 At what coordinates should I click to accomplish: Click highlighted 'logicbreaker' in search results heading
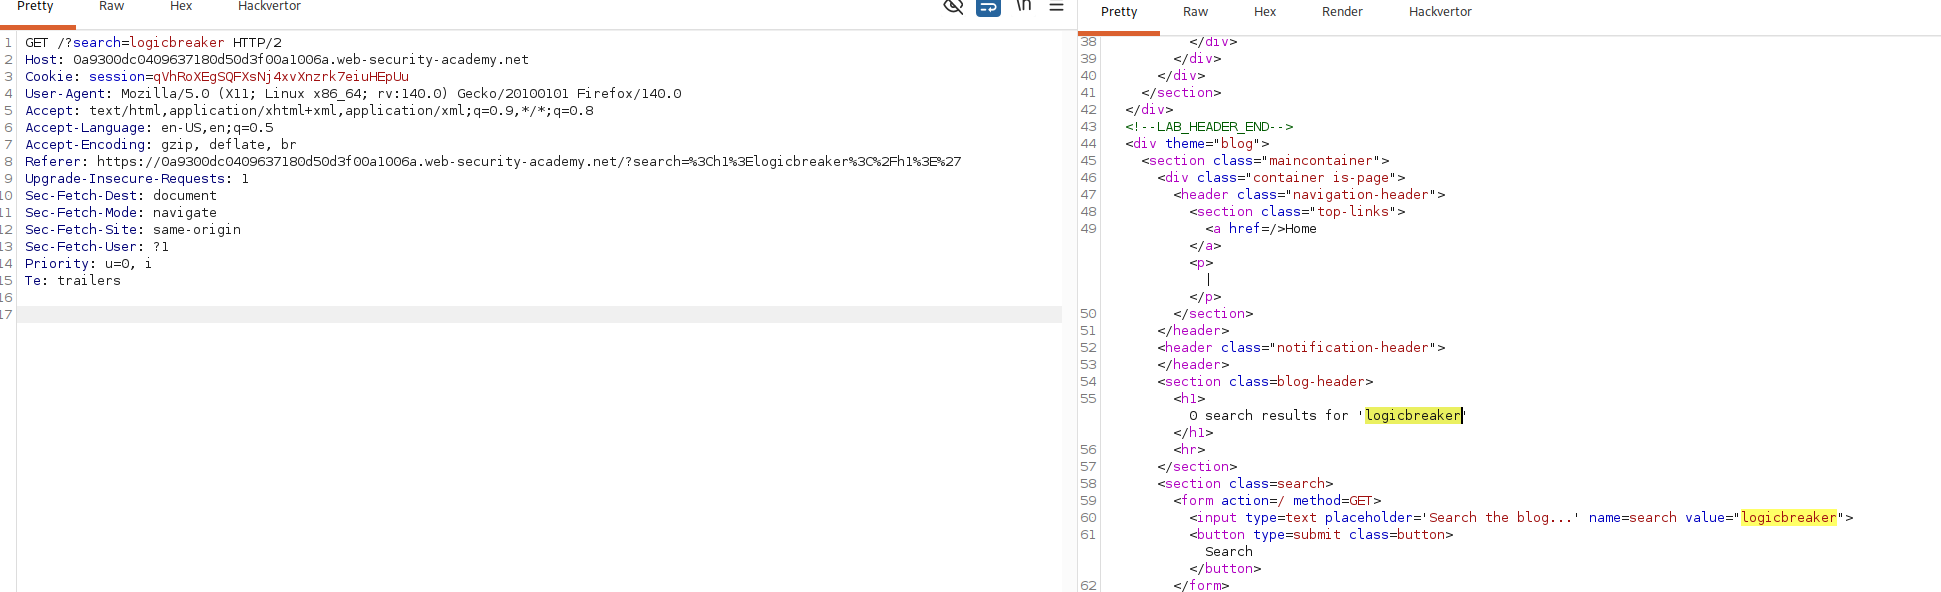coord(1413,416)
